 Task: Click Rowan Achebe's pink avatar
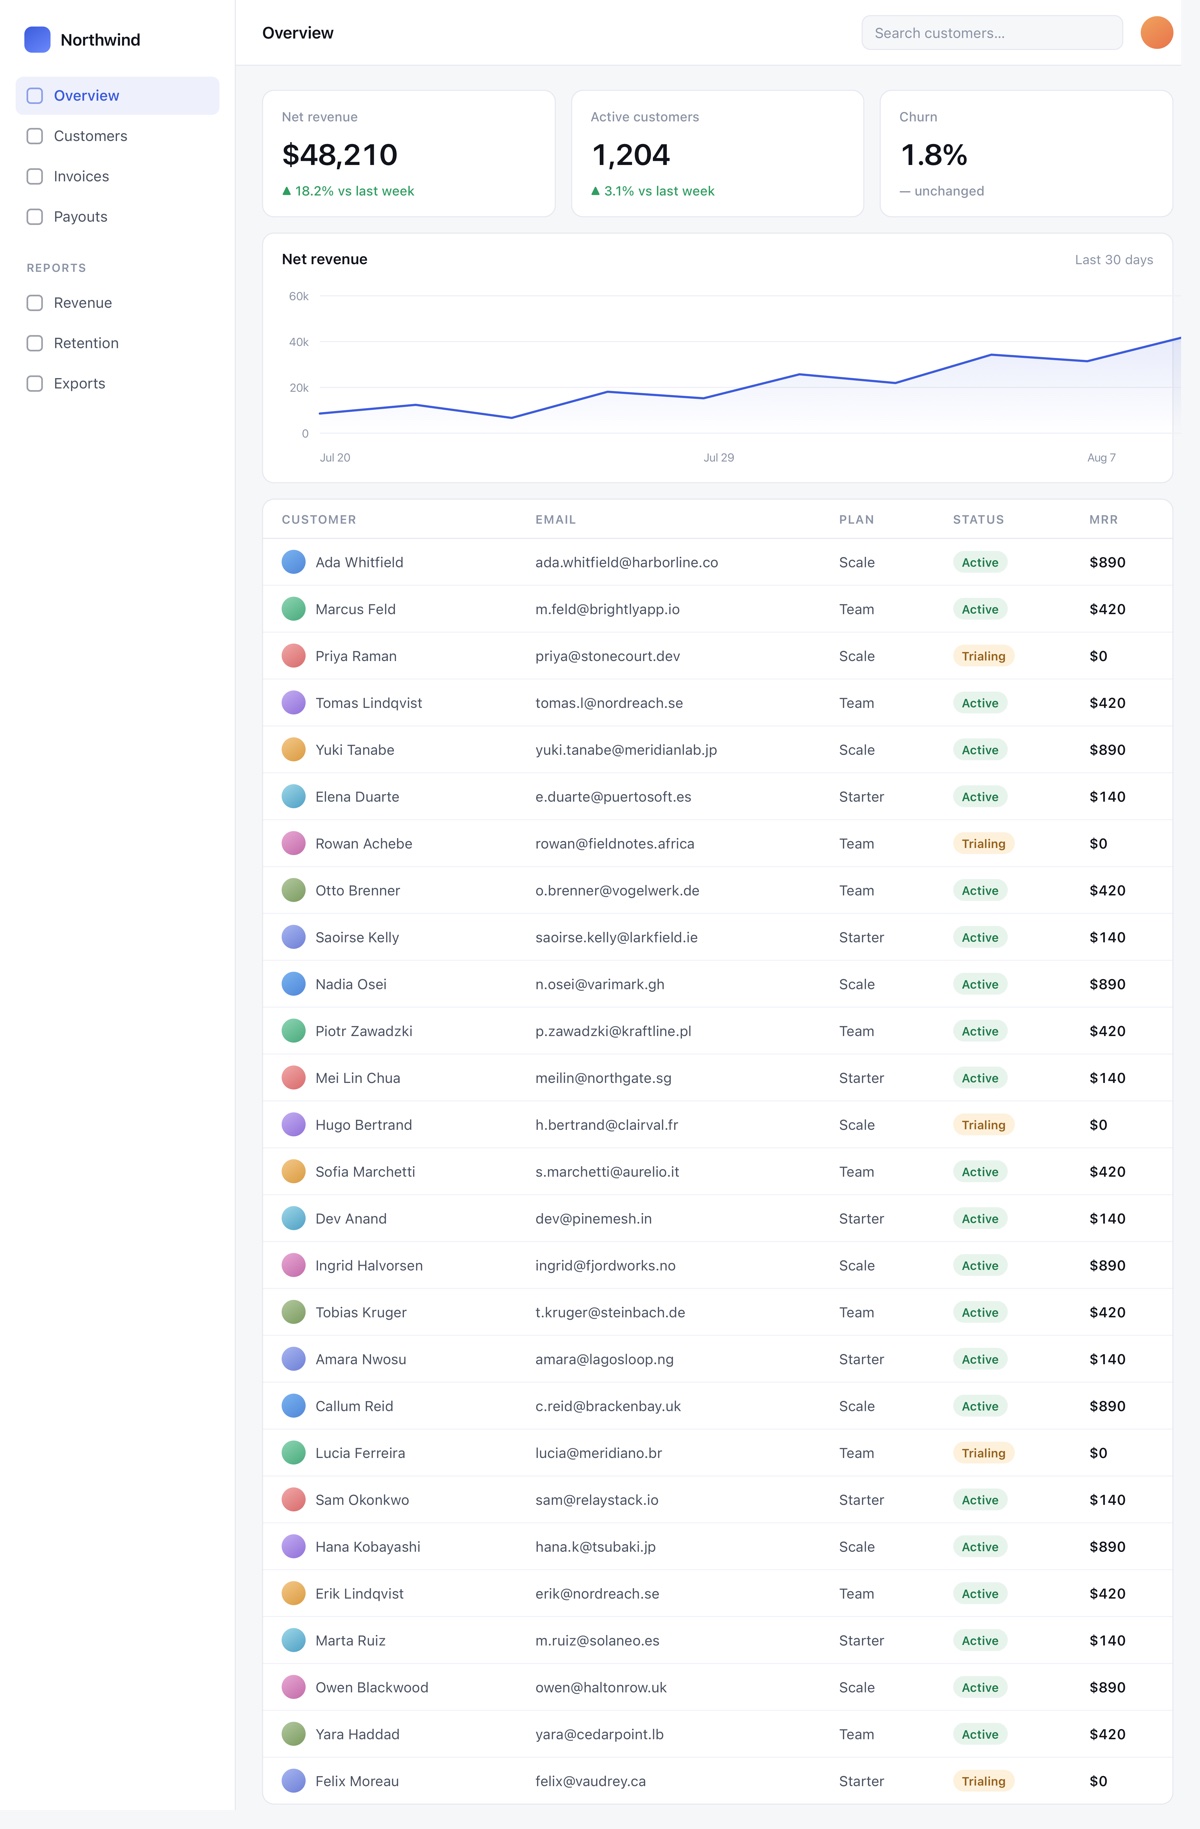point(293,844)
